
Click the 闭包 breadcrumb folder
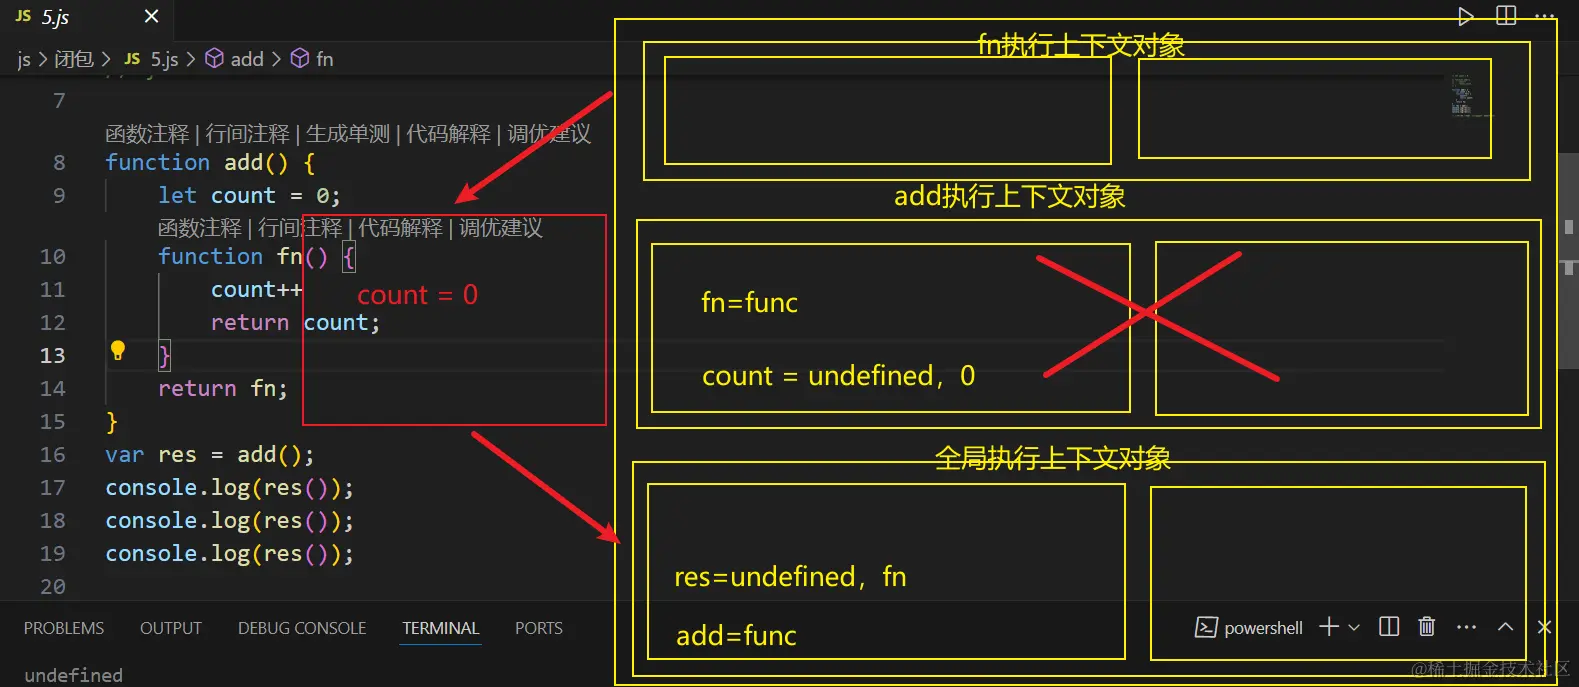[x=74, y=59]
